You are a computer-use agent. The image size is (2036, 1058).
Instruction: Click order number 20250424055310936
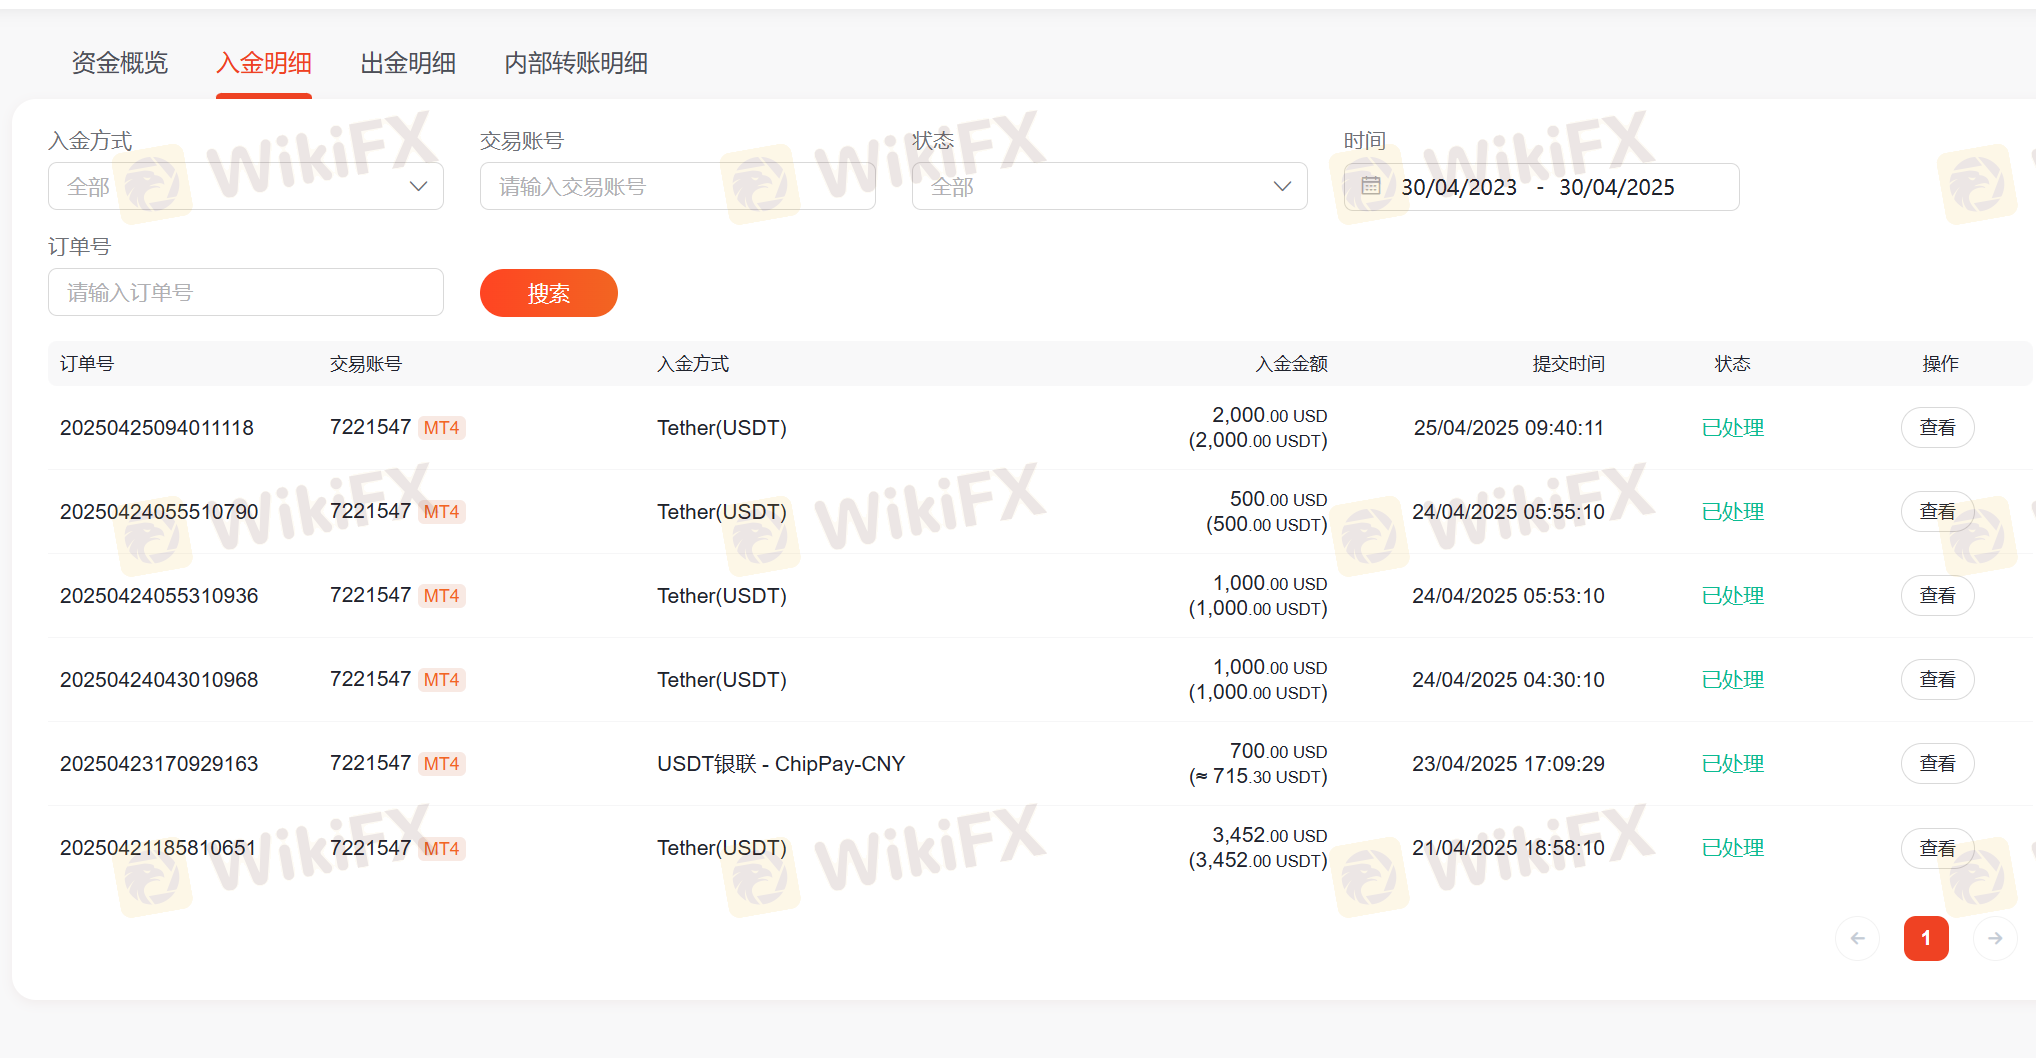pyautogui.click(x=159, y=596)
